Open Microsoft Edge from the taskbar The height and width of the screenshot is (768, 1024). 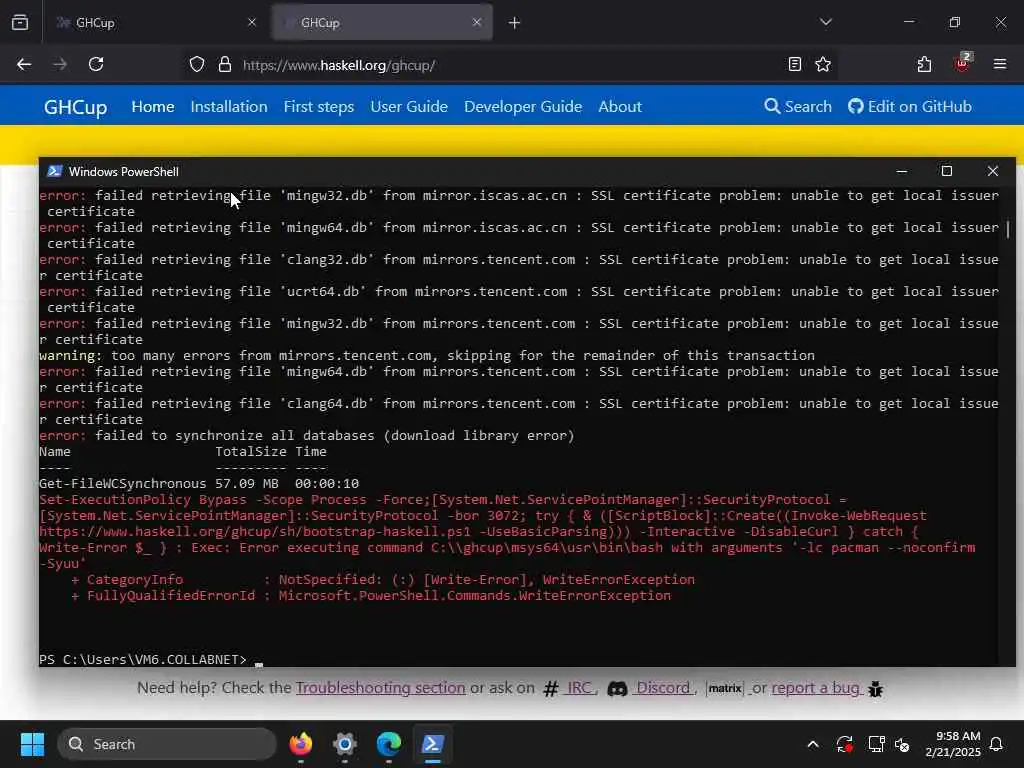tap(389, 744)
